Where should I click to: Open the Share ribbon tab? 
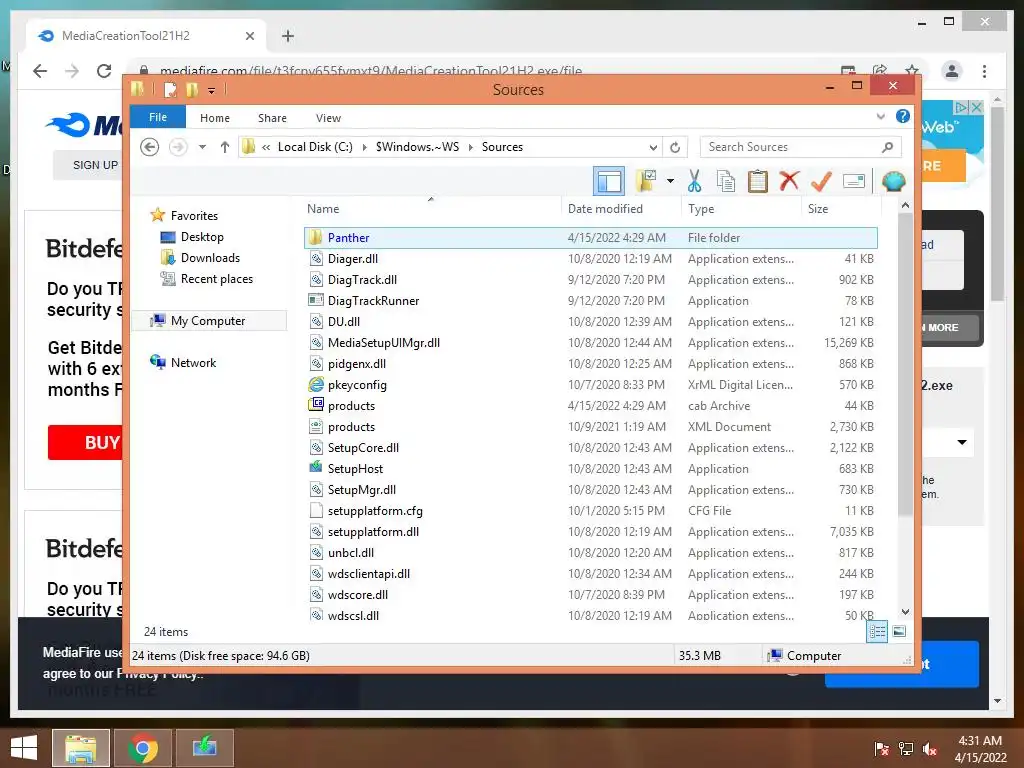point(272,118)
